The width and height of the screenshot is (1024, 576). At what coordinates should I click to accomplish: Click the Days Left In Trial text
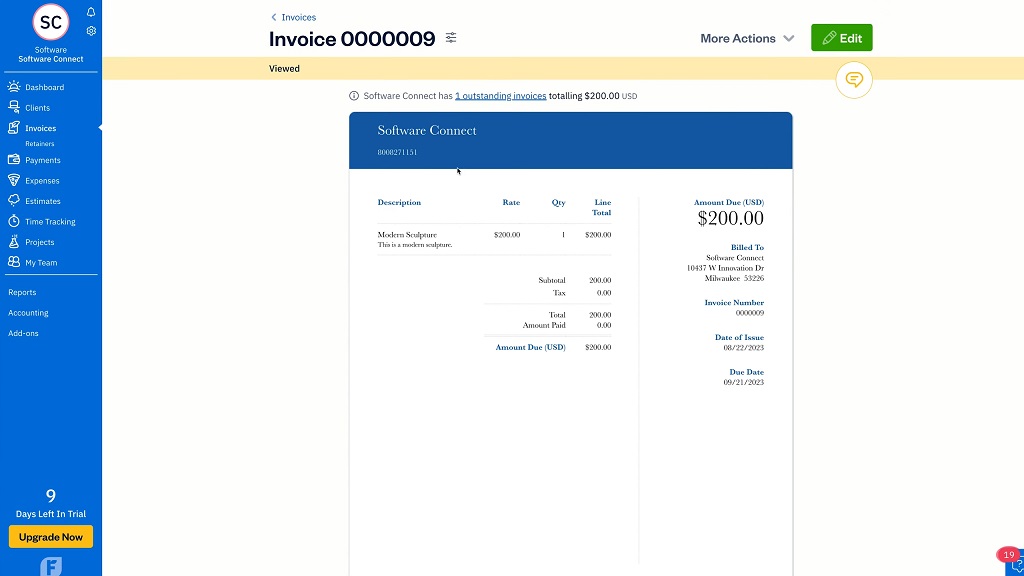pyautogui.click(x=51, y=514)
